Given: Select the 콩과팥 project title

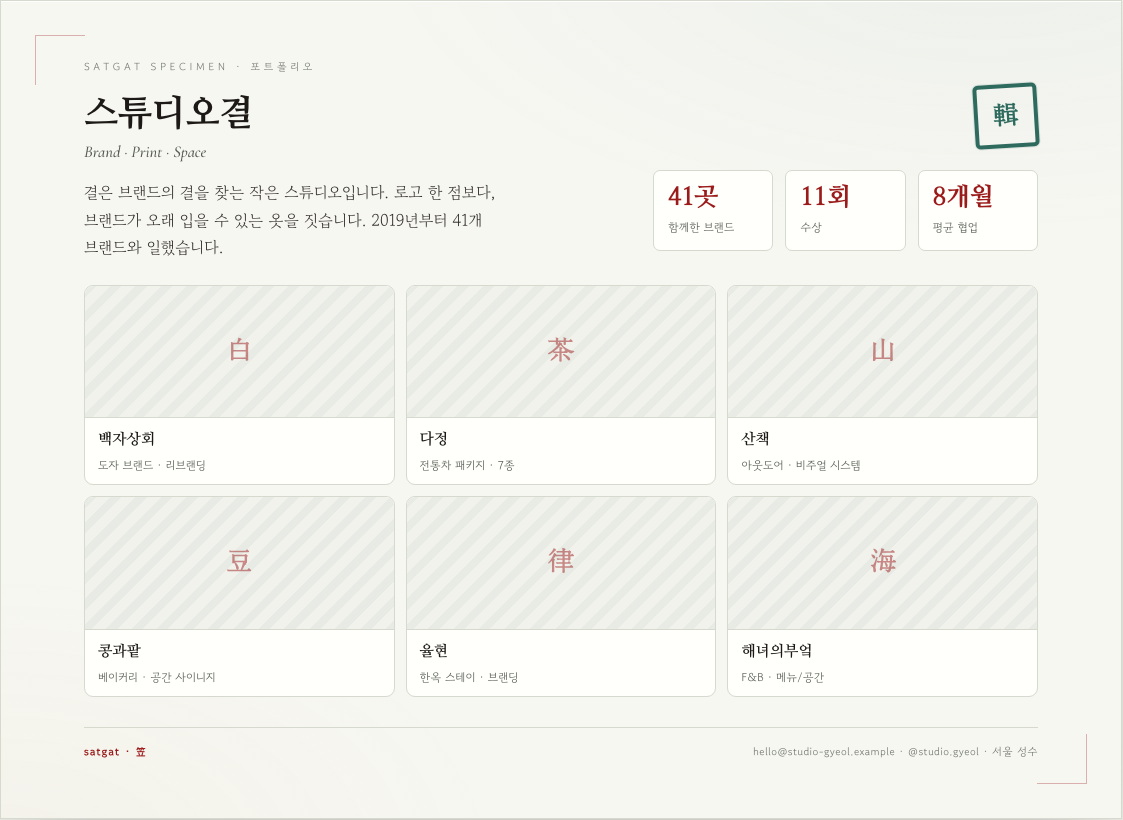Looking at the screenshot, I should pos(120,650).
